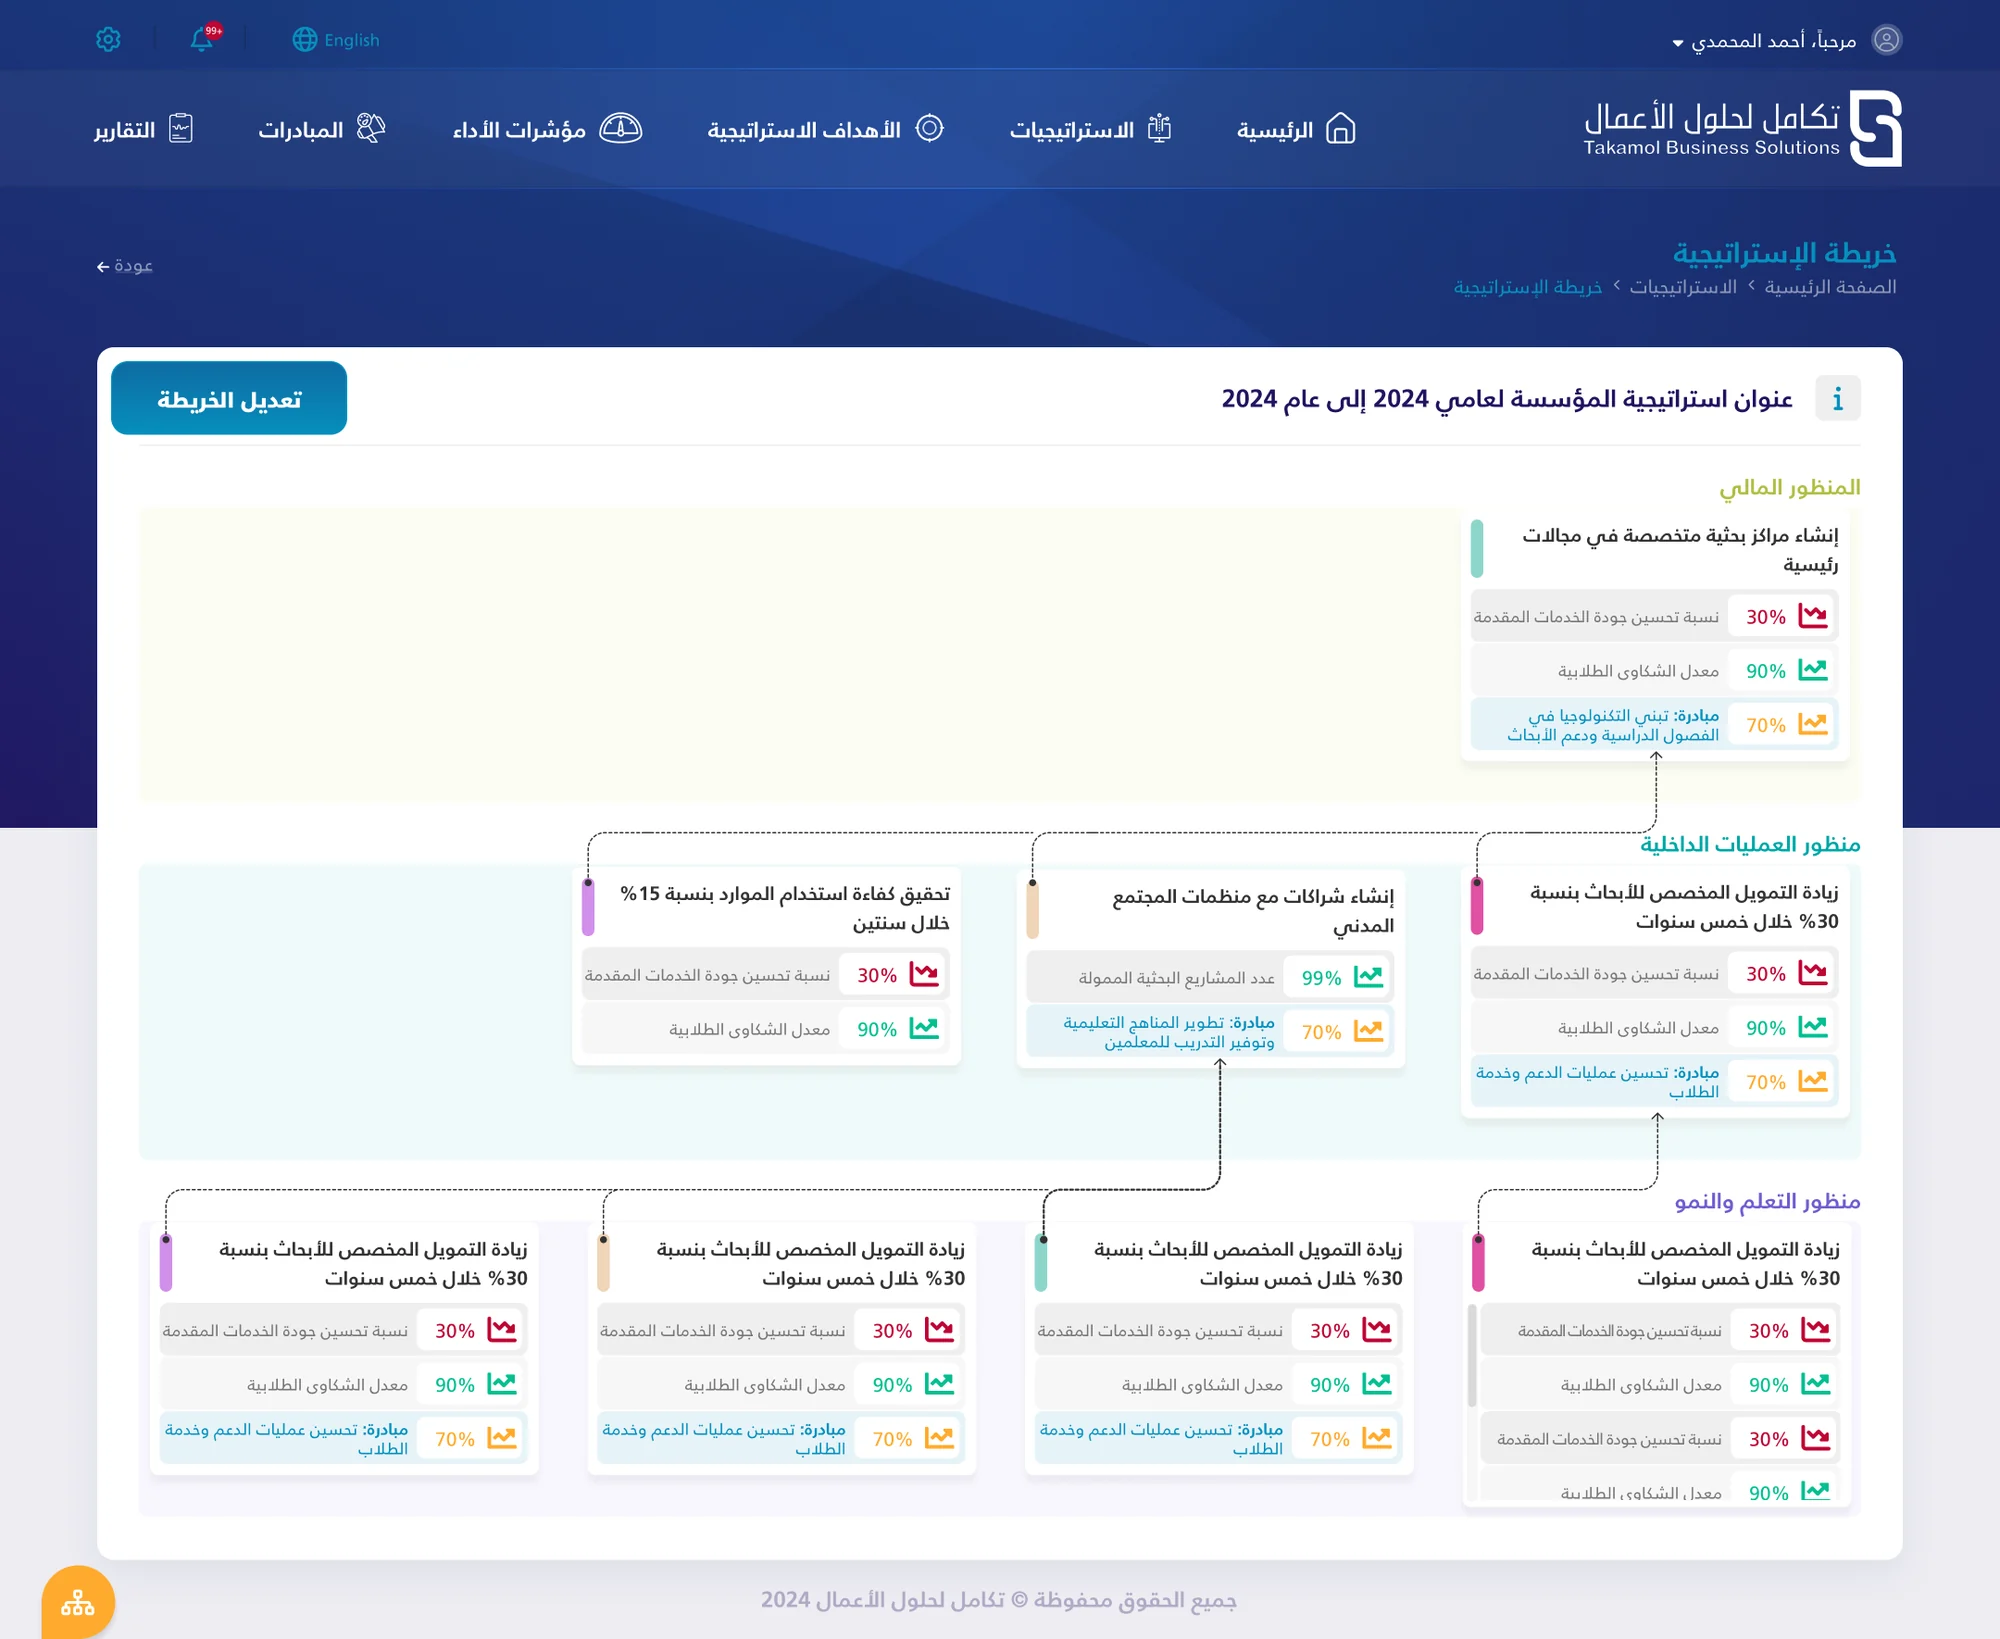Image resolution: width=2000 pixels, height=1639 pixels.
Task: Click current breadcrumb خريطة الإستراتيجية
Action: click(x=1527, y=287)
